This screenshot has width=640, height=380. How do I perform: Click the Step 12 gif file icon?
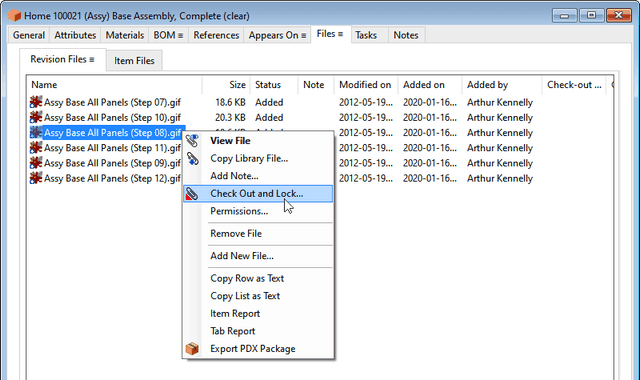36,178
